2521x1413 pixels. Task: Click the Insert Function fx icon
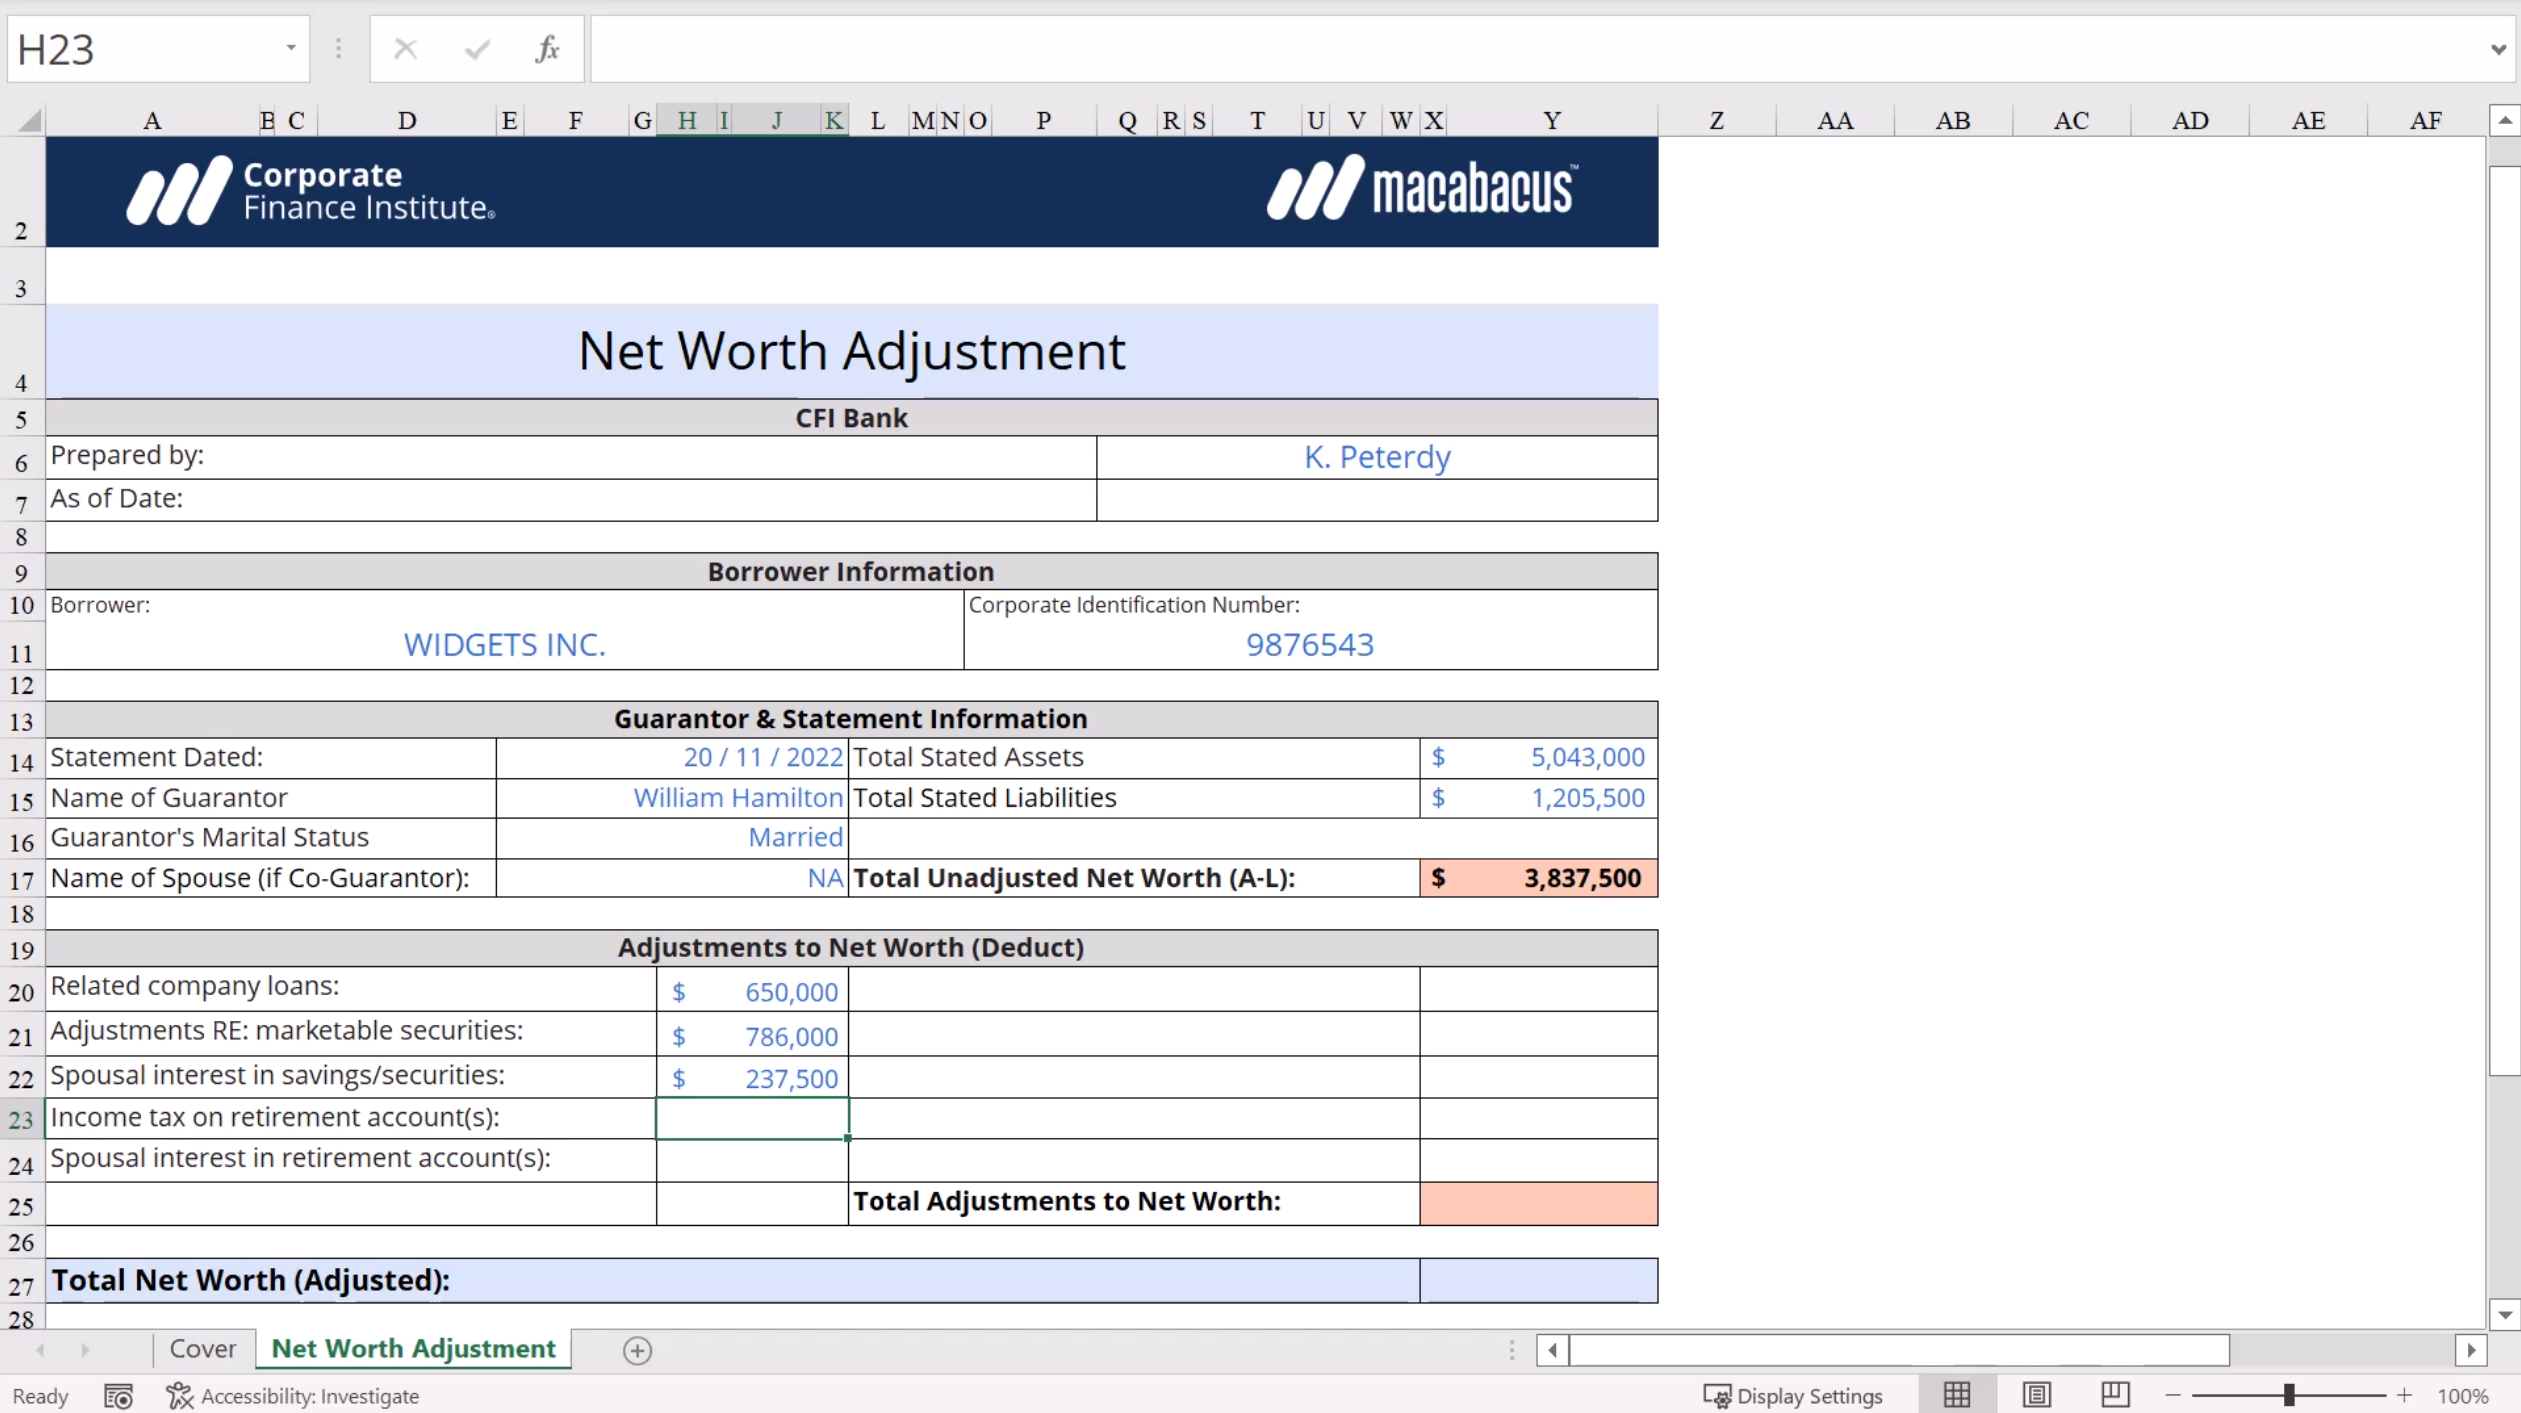(x=547, y=49)
